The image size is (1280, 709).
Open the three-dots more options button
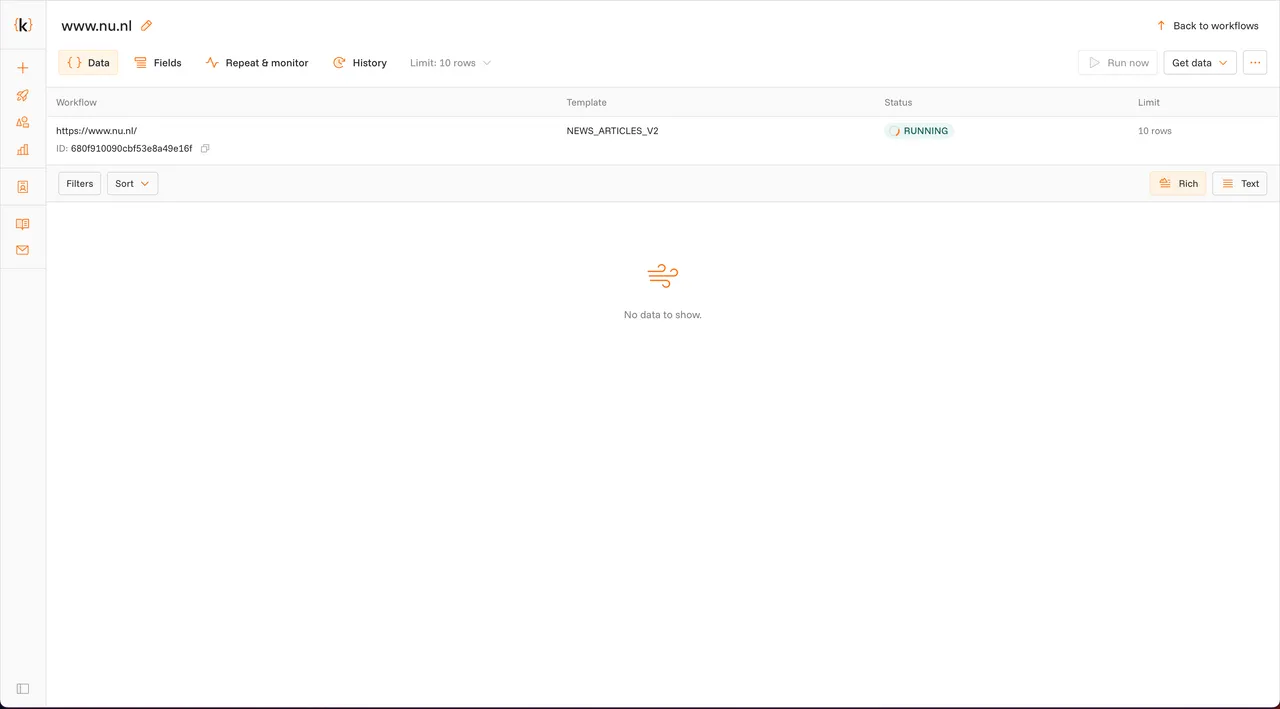(x=1255, y=63)
